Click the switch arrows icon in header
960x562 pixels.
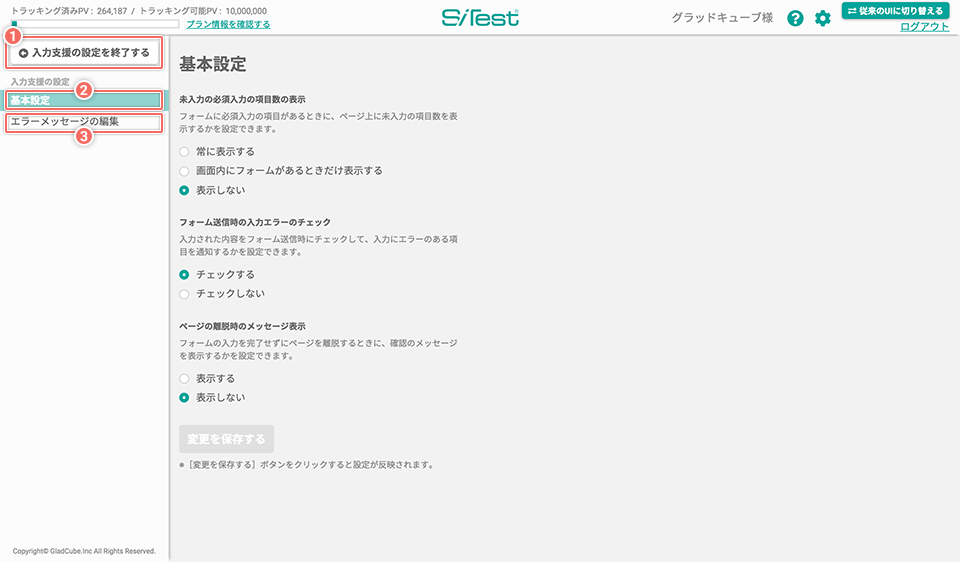(x=852, y=11)
